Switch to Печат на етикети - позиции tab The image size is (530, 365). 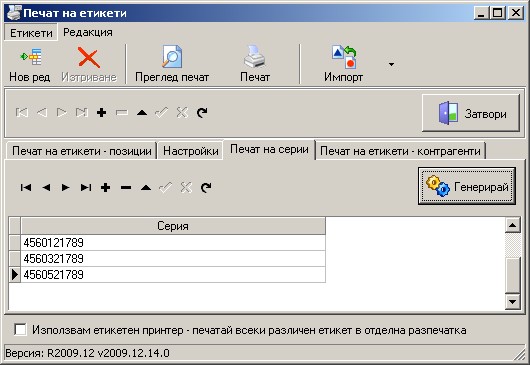[81, 151]
